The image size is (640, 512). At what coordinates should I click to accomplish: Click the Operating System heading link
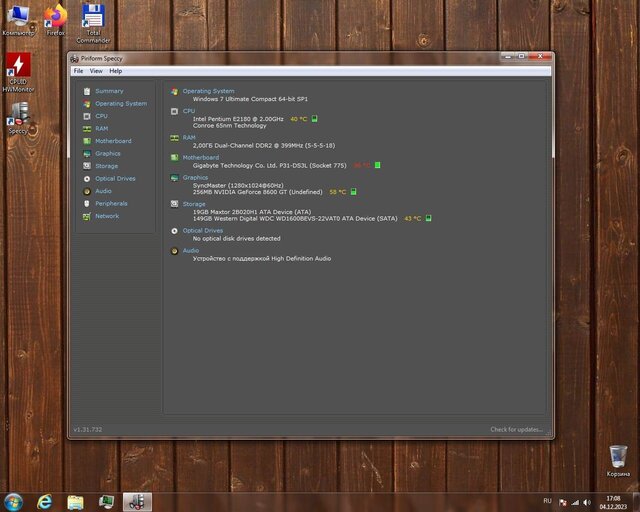[x=208, y=91]
